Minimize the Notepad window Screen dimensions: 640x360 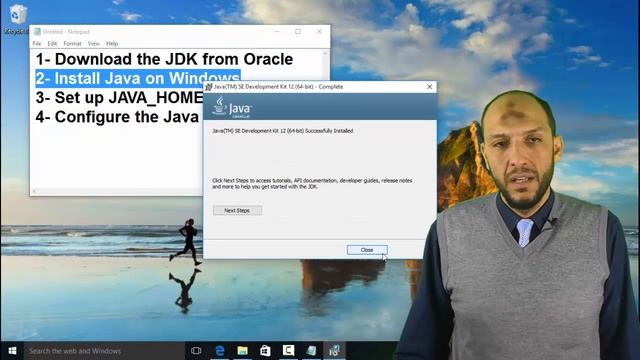277,31
